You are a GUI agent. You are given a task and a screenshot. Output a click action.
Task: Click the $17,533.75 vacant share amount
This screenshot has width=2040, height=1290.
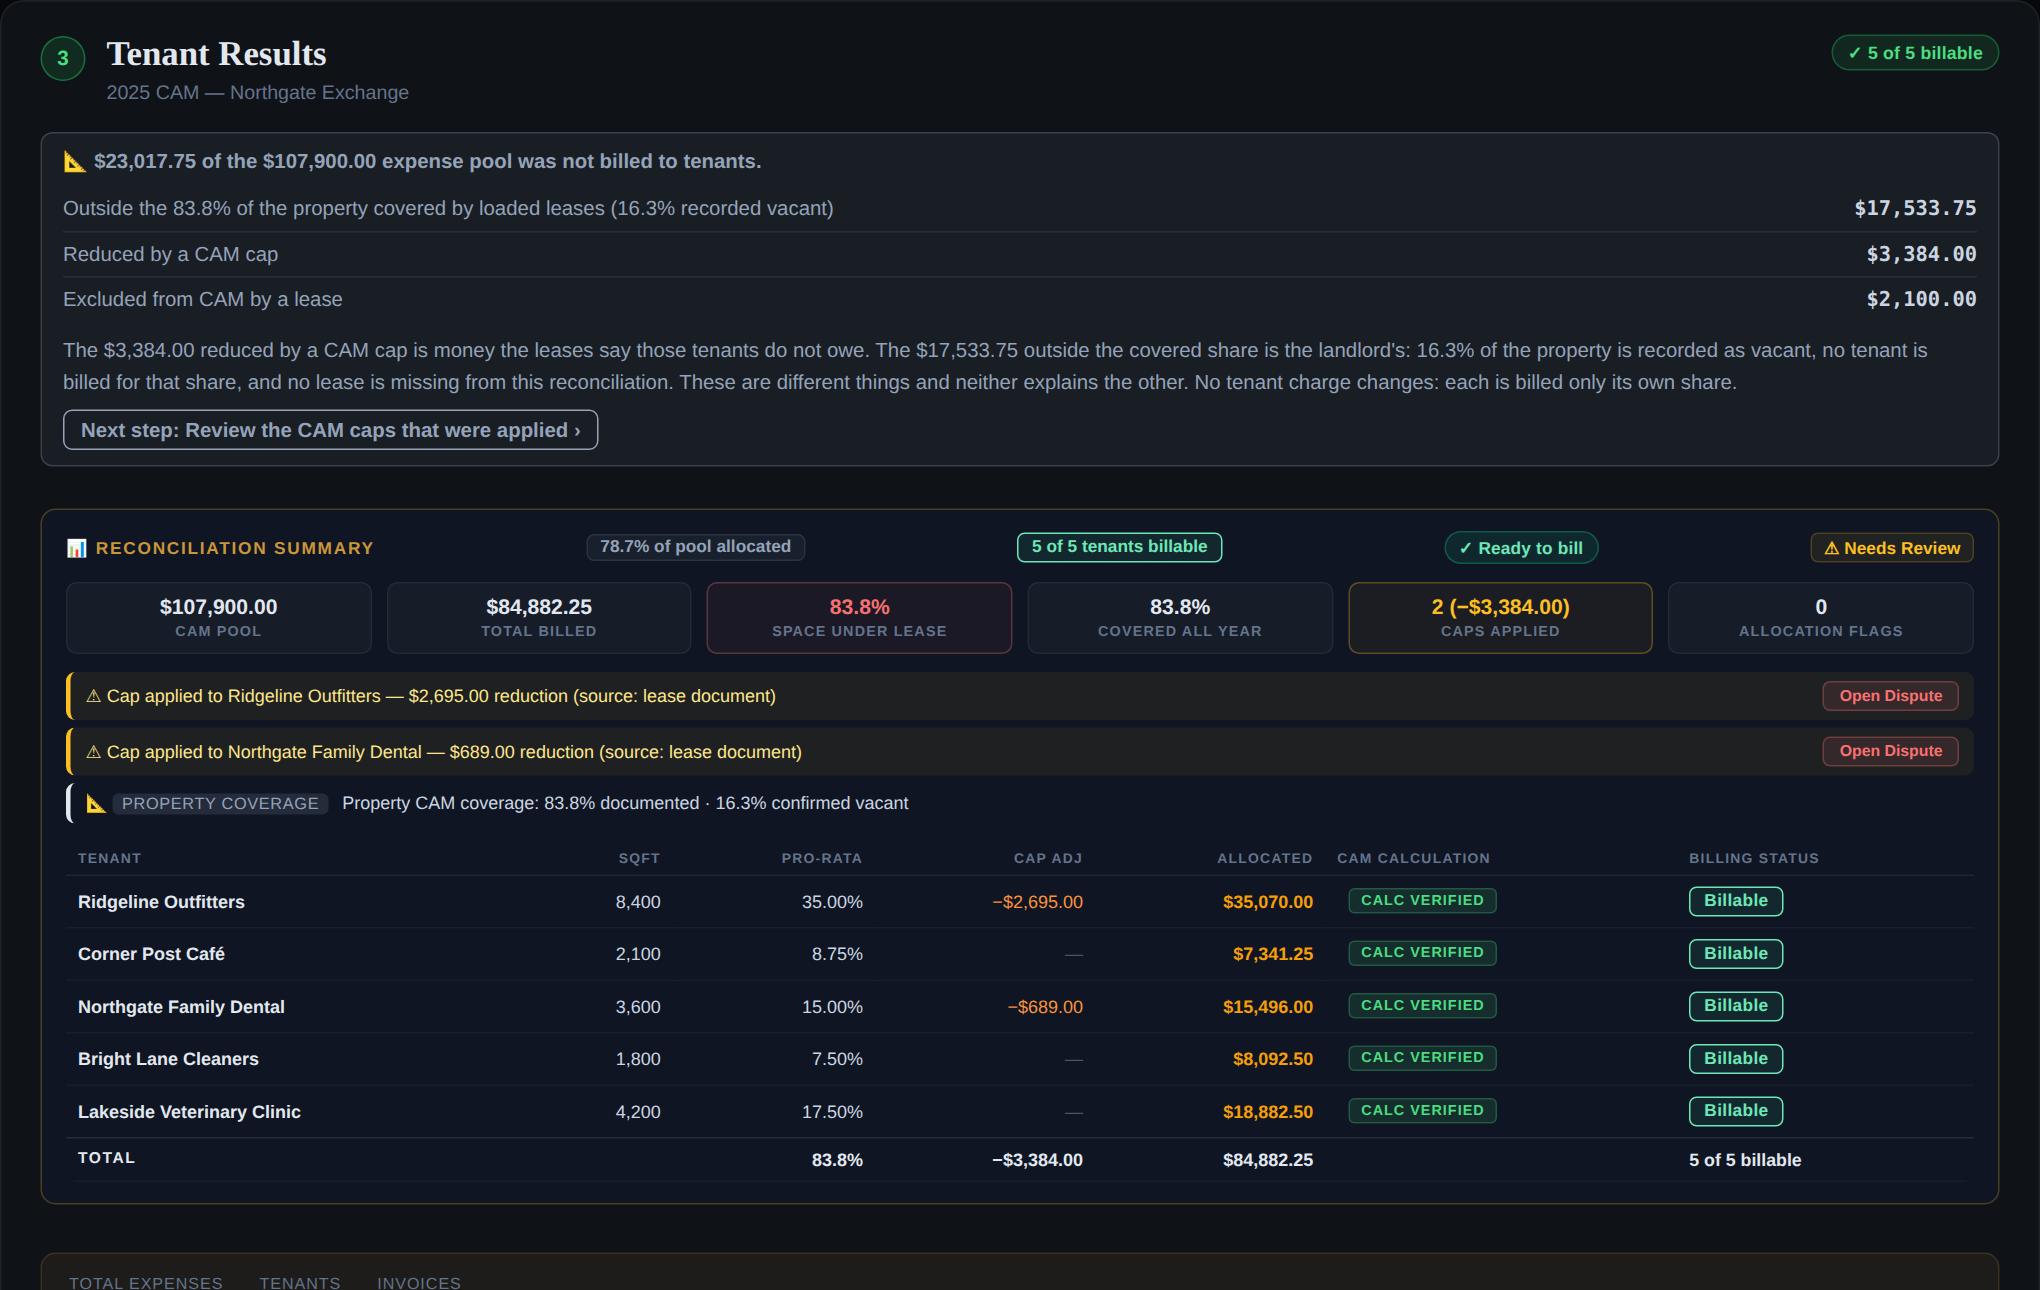click(x=1915, y=208)
